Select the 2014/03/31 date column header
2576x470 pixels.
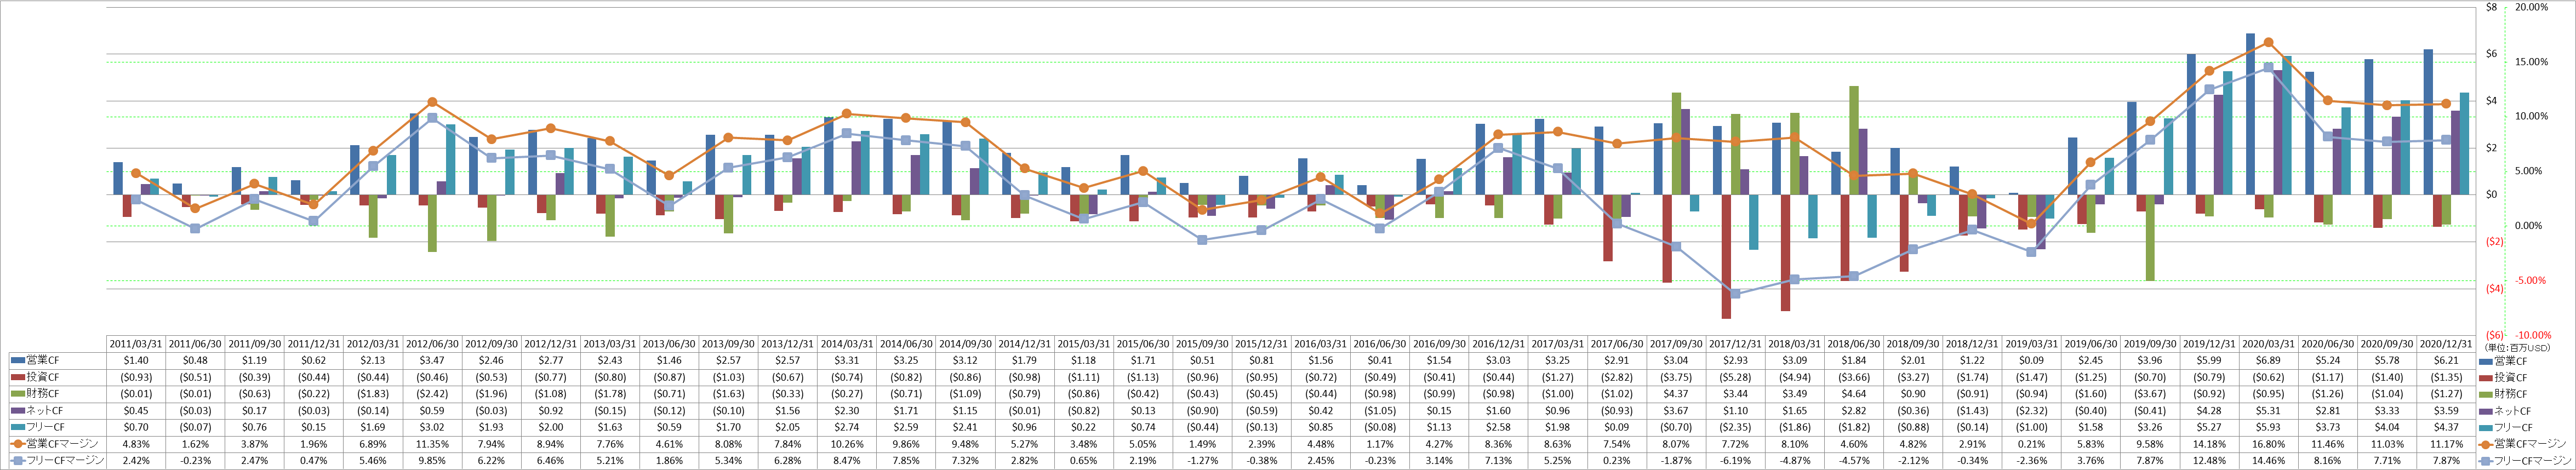click(x=847, y=343)
